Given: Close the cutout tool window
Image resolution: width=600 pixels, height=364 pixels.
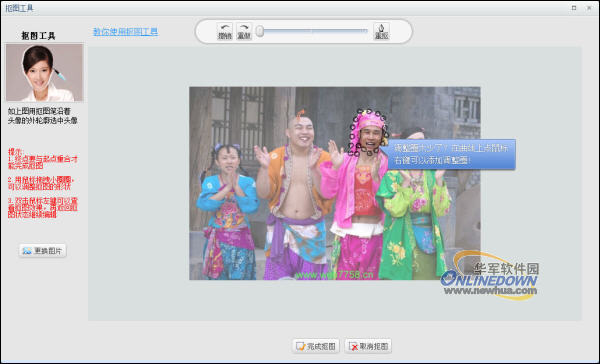Looking at the screenshot, I should pyautogui.click(x=589, y=8).
